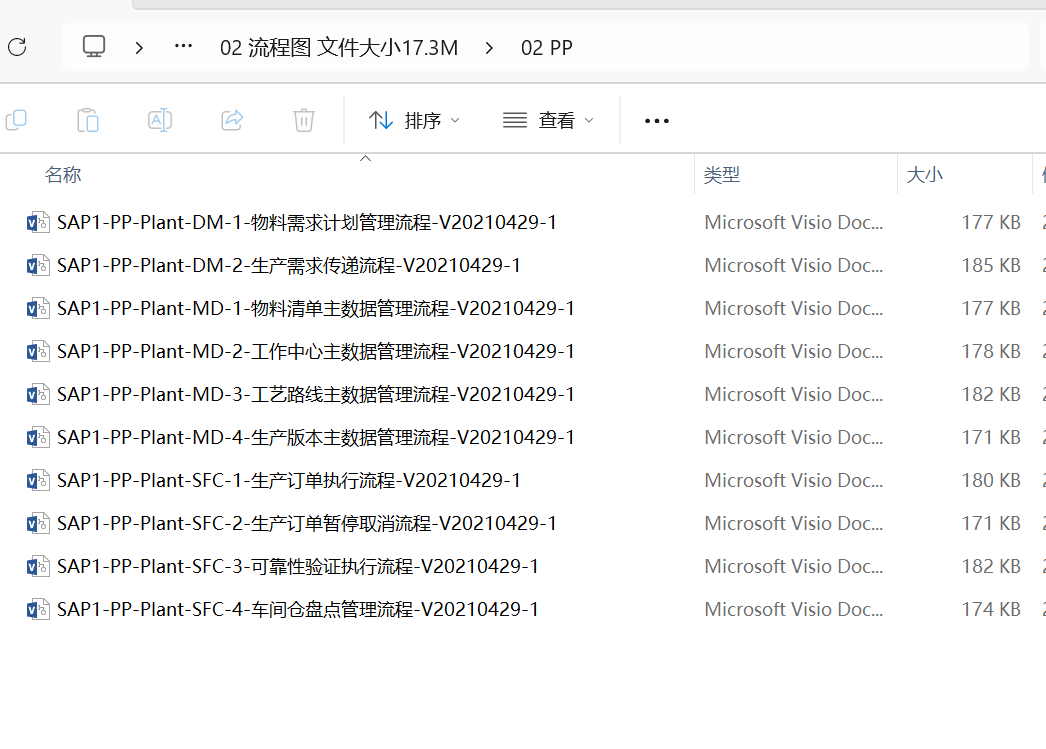Click the refresh icon in address bar
The width and height of the screenshot is (1046, 749).
[17, 47]
